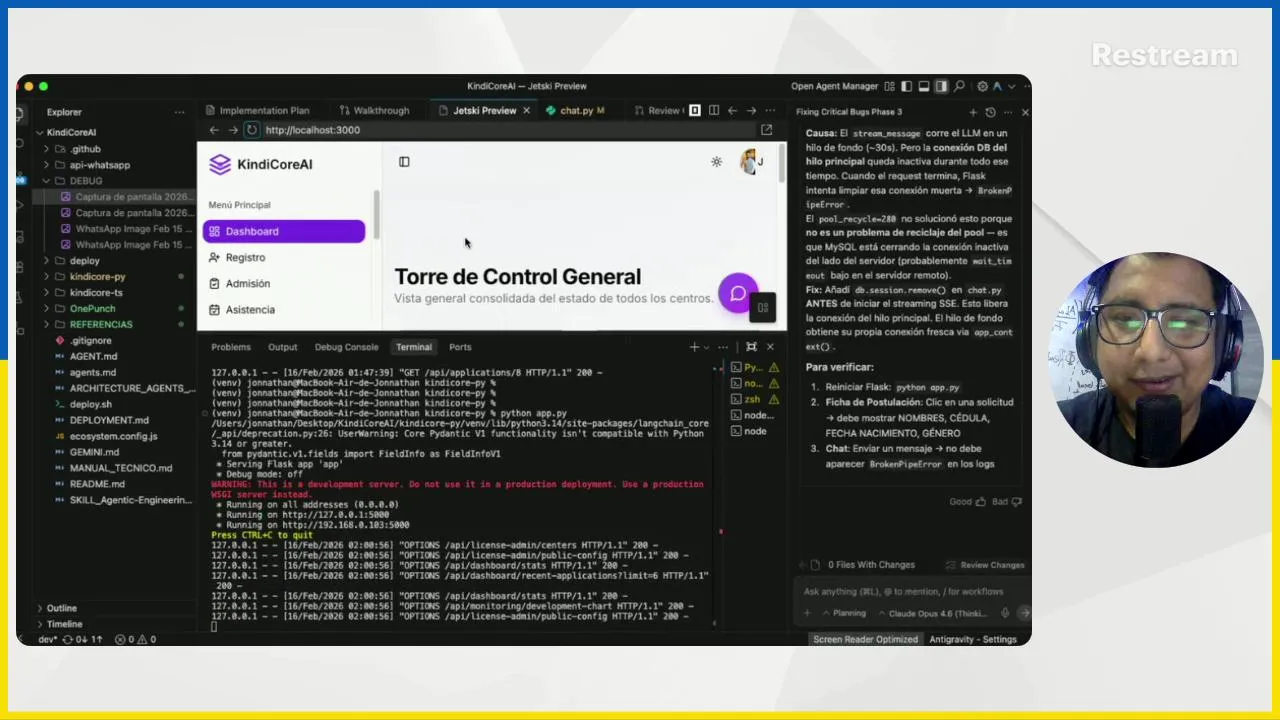
Task: Open the purple chat bubble button
Action: tap(738, 294)
